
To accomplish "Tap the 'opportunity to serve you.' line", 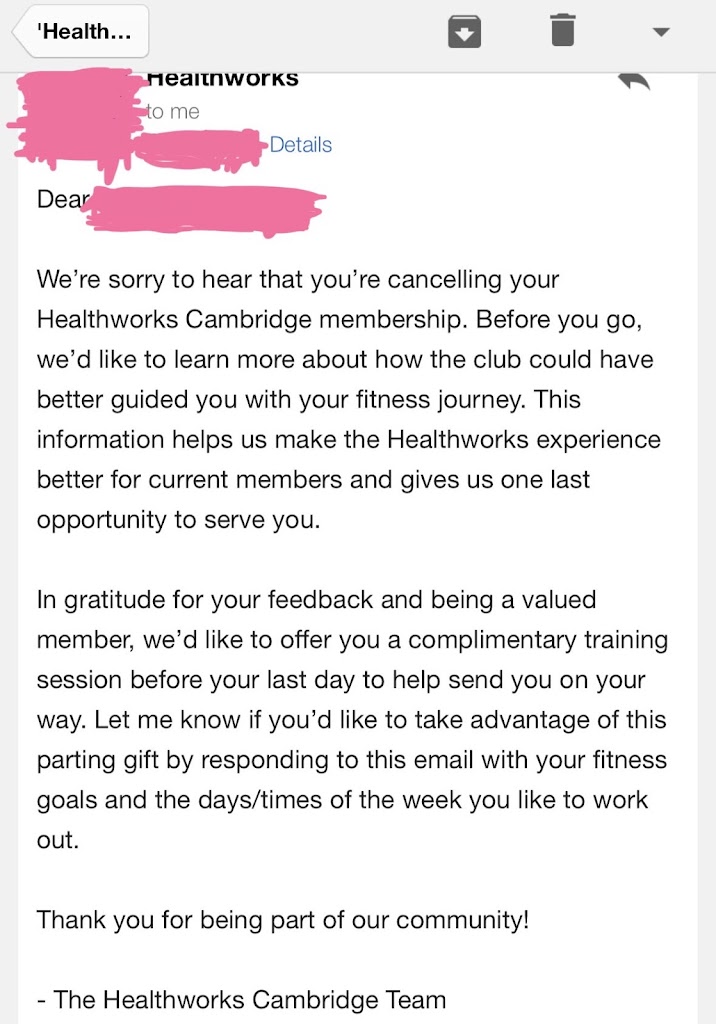I will 178,520.
